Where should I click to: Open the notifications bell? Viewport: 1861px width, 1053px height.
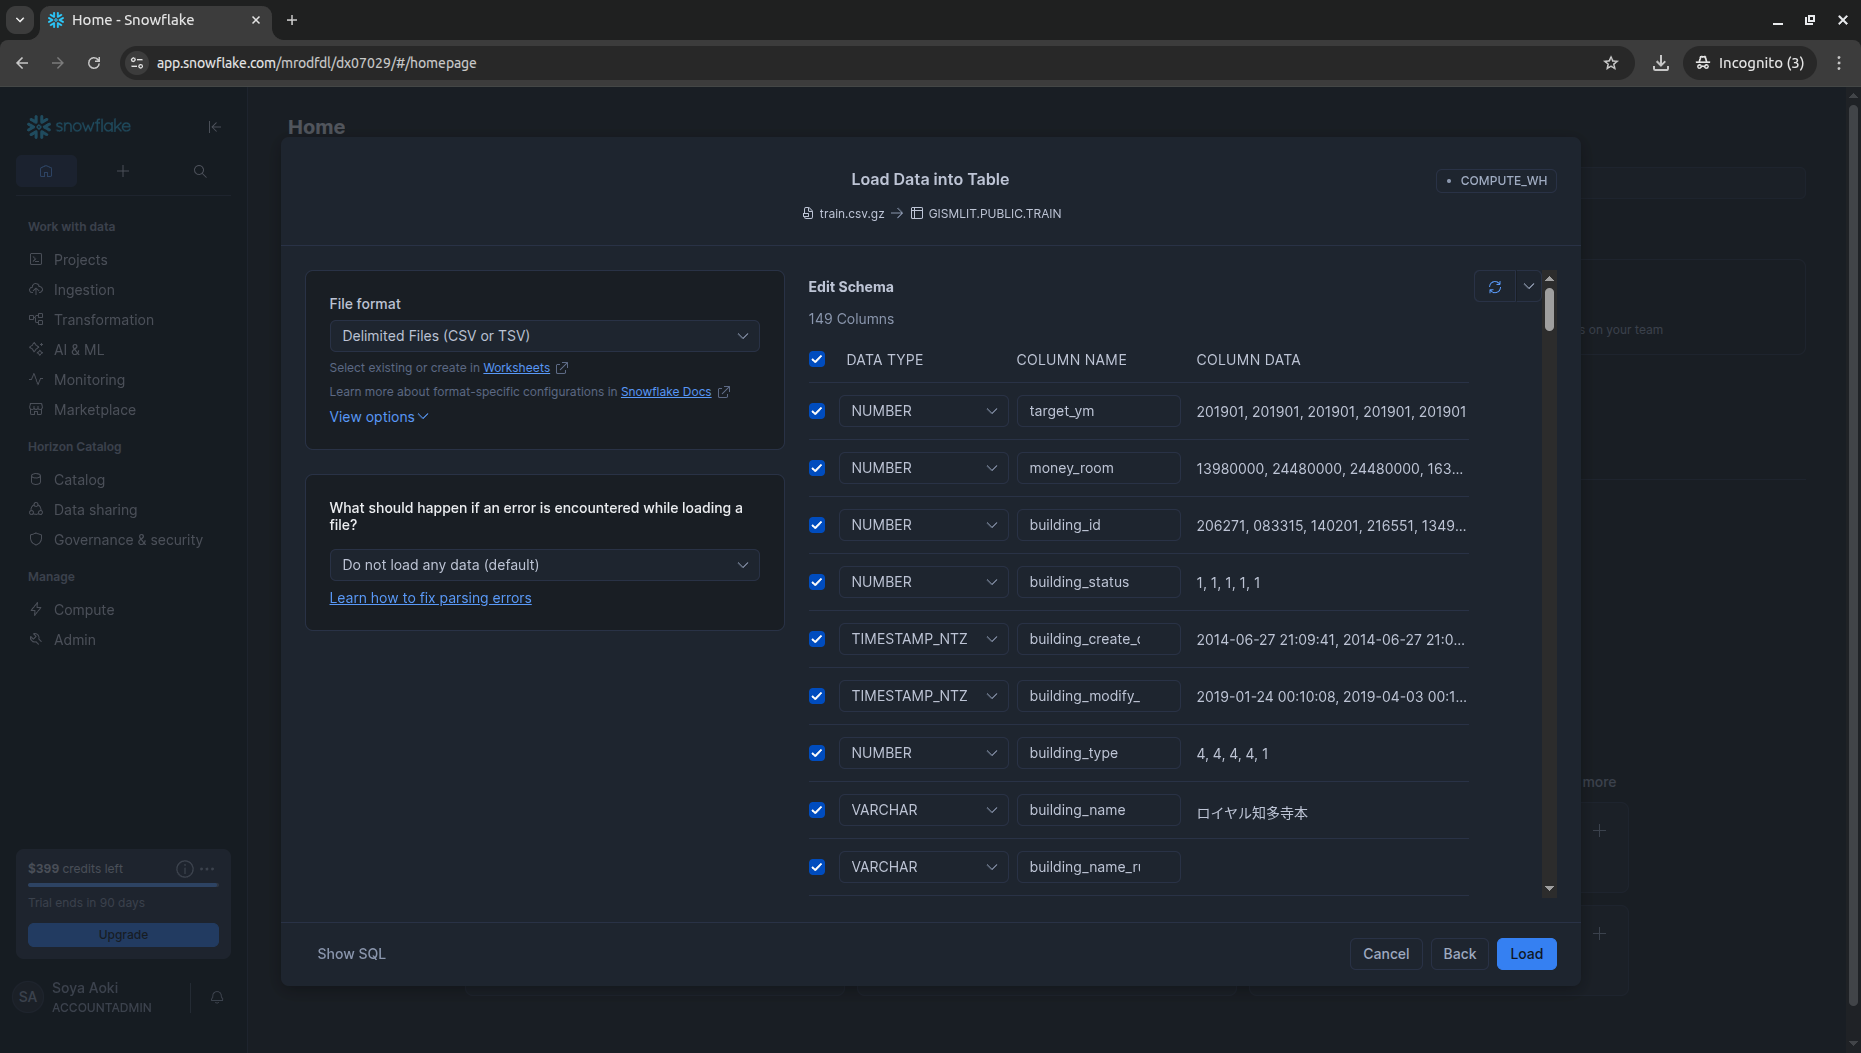tap(217, 997)
